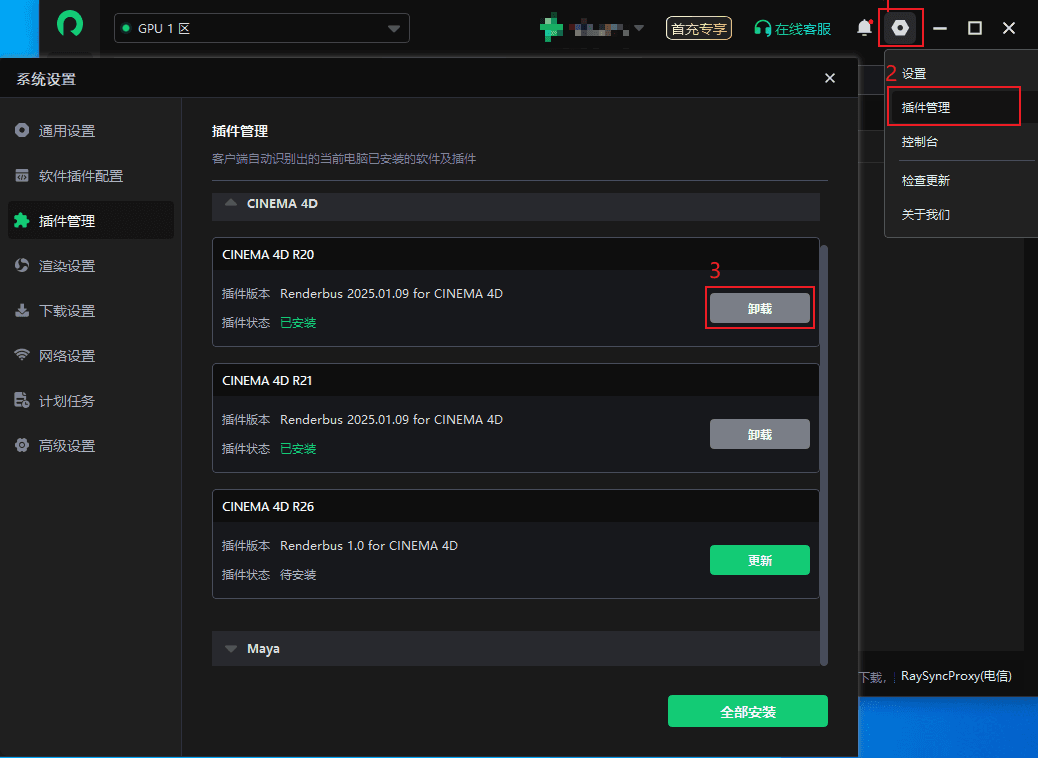Click 已安装 status under CINEMA 4D R21
Viewport: 1038px width, 758px height.
(298, 449)
